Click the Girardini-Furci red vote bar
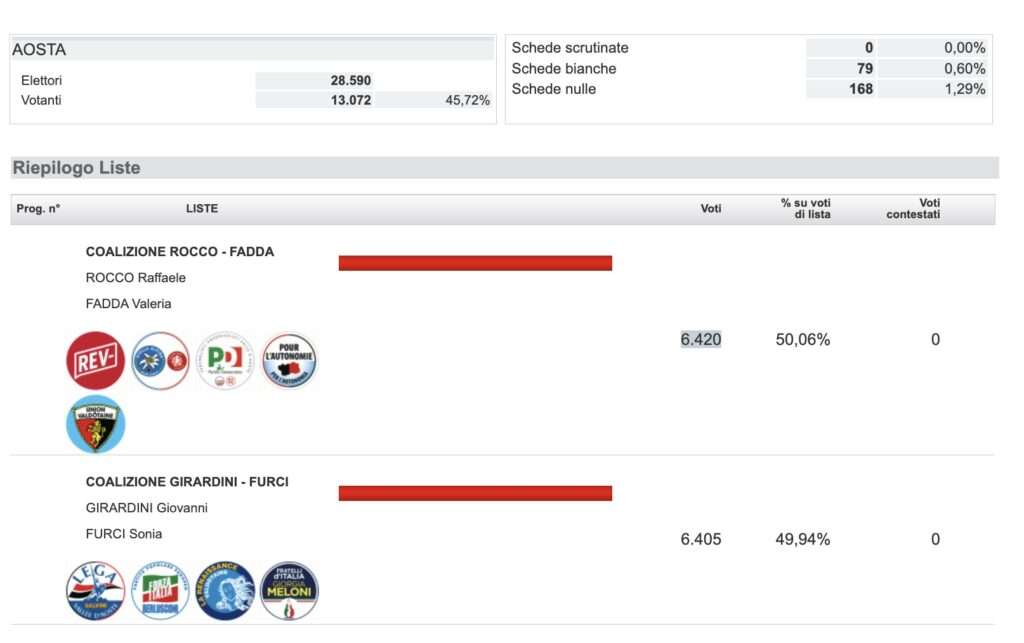The width and height of the screenshot is (1024, 643). (475, 493)
